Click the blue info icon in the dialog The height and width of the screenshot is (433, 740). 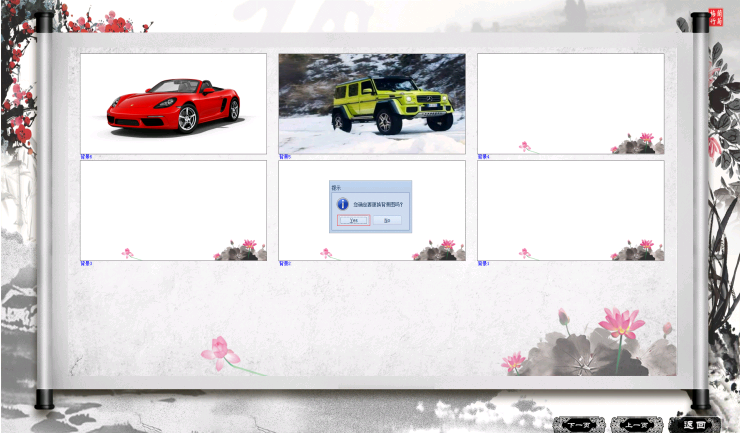(342, 203)
